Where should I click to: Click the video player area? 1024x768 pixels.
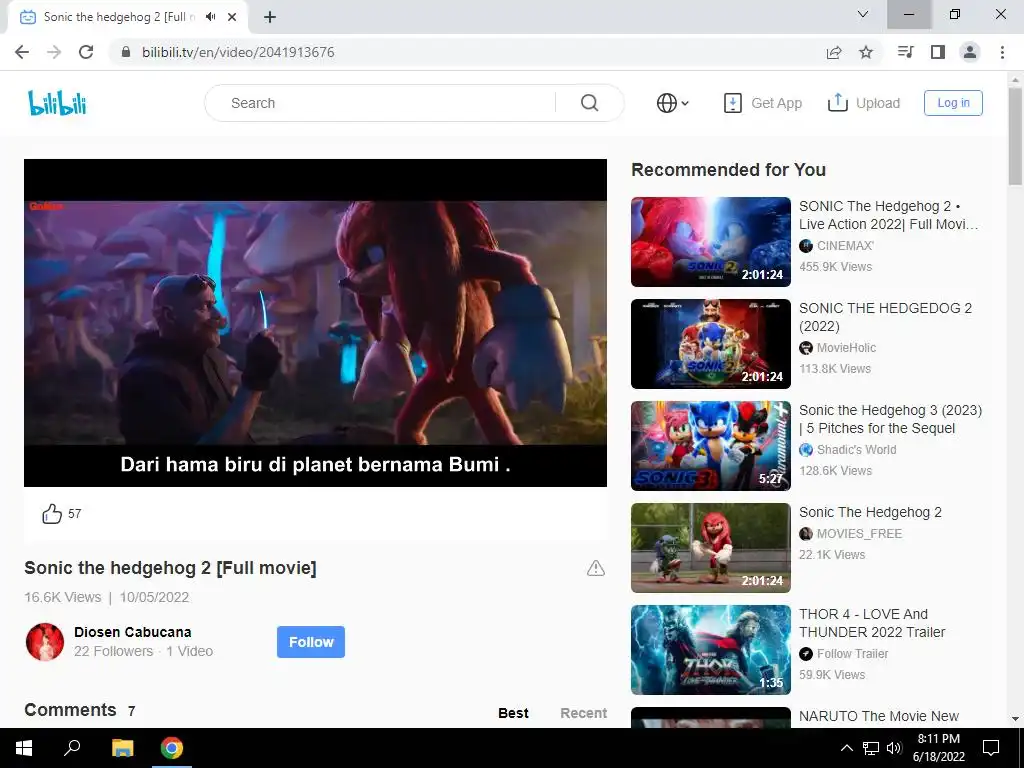(x=315, y=323)
